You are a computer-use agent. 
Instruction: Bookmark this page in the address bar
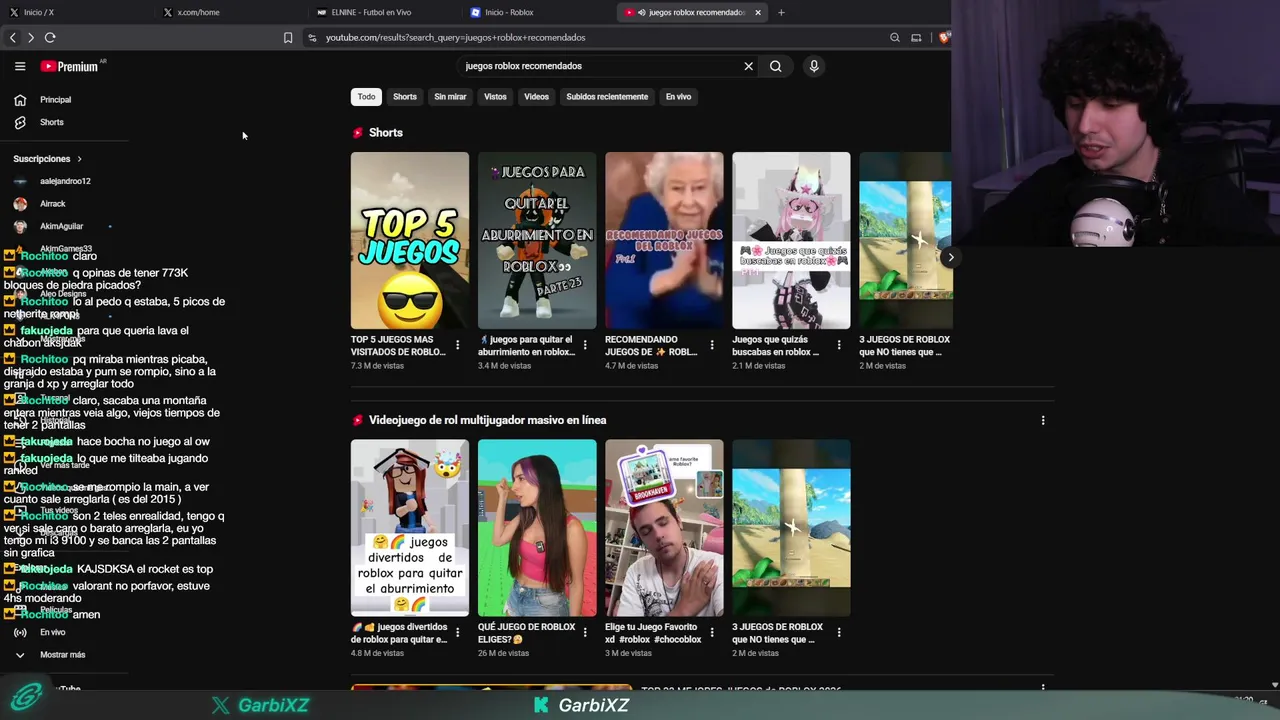tap(288, 37)
